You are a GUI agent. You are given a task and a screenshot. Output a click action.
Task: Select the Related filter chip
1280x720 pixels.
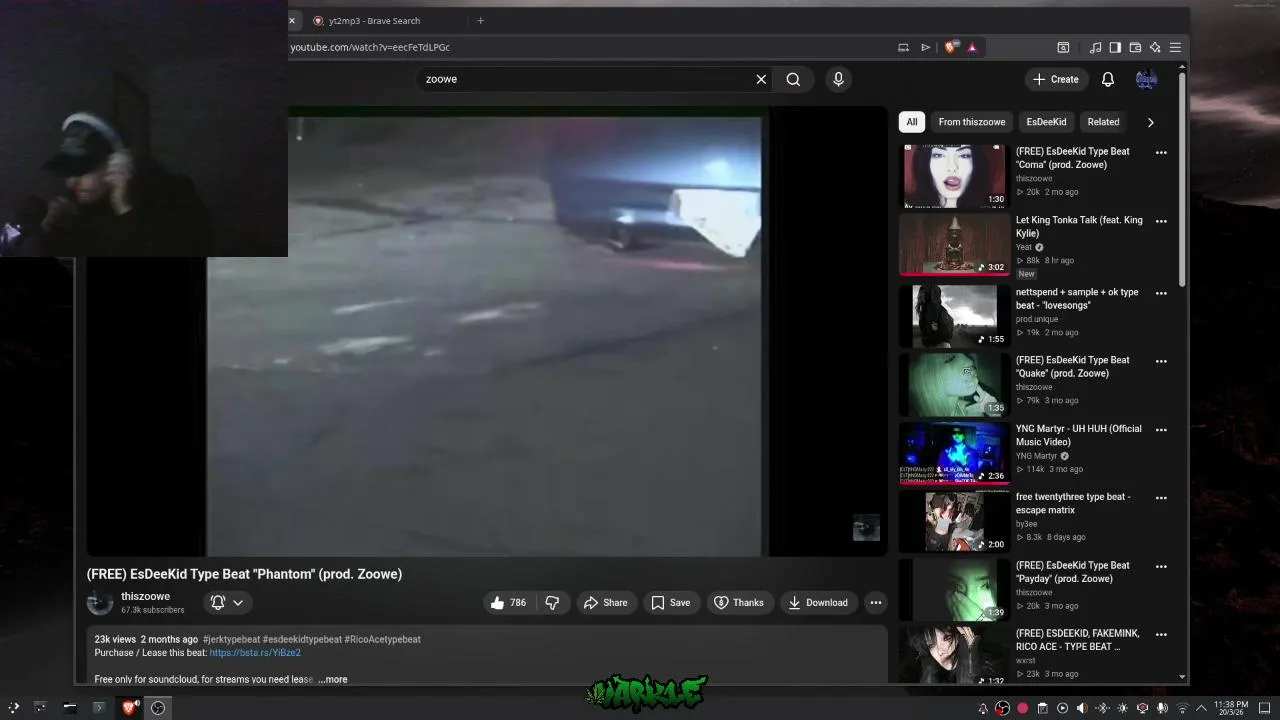click(1103, 122)
